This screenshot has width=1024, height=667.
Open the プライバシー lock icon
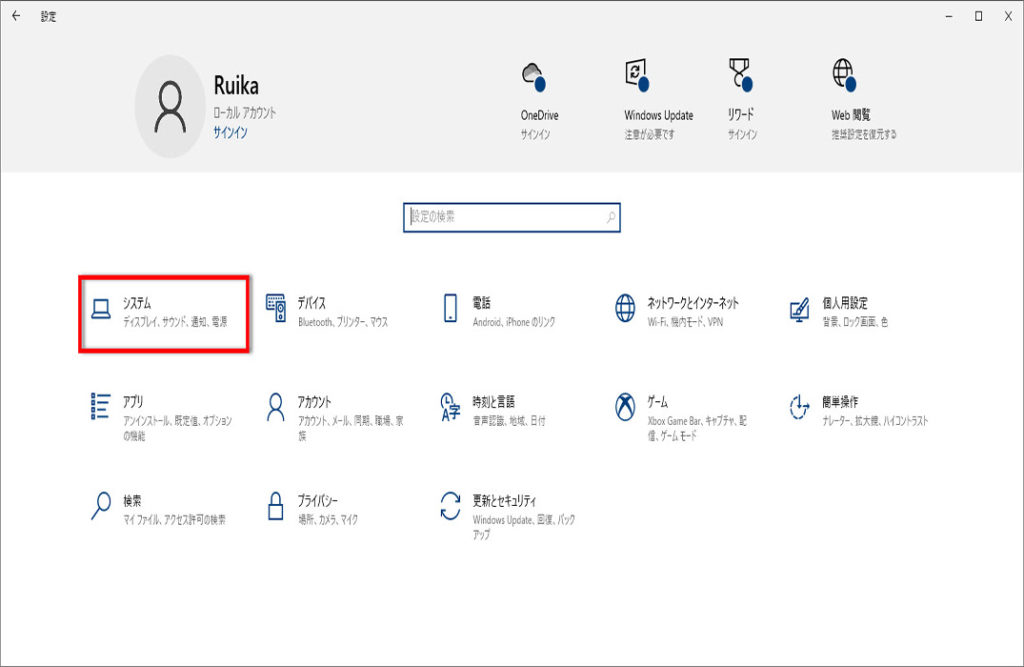click(x=276, y=506)
